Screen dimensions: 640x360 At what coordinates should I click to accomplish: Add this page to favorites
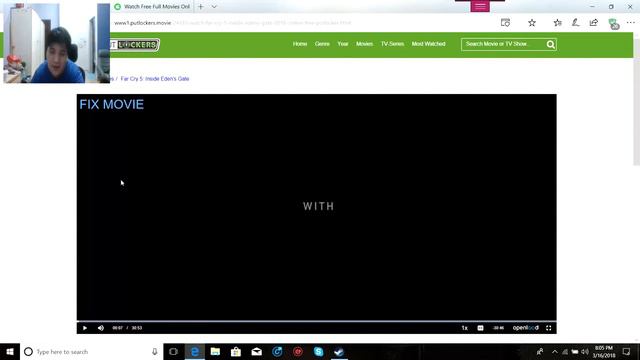(532, 23)
